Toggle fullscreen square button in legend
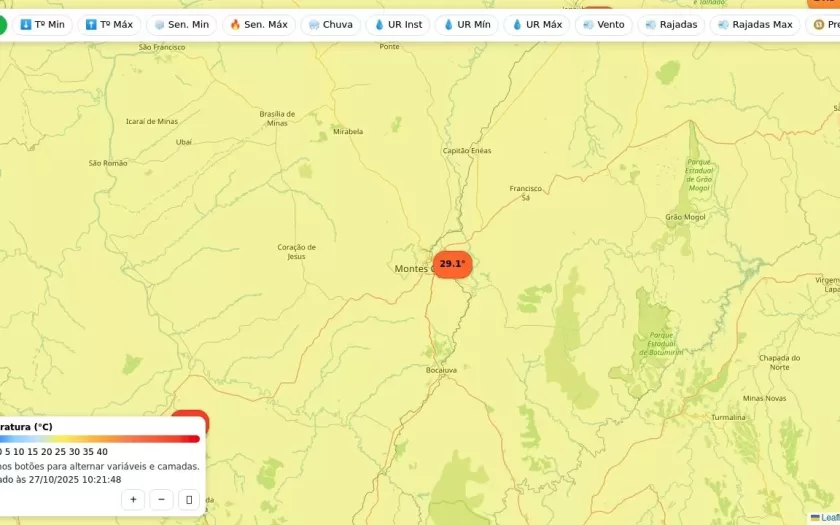This screenshot has width=840, height=525. point(189,500)
